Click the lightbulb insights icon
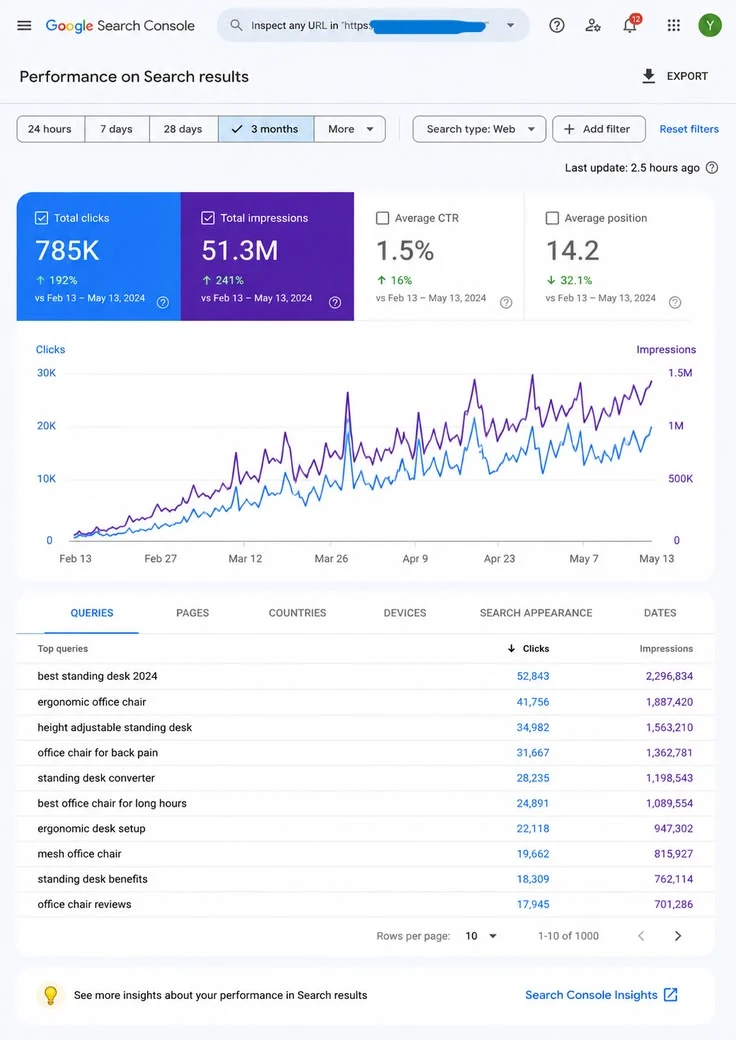 50,995
